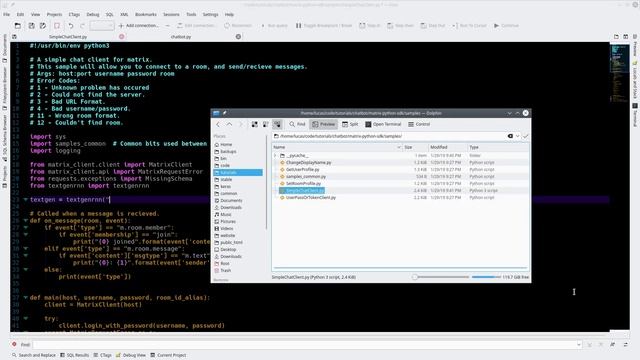The width and height of the screenshot is (640, 360).
Task: Collapse the on_message function fold marker in Kate
Action: pyautogui.click(x=25, y=221)
